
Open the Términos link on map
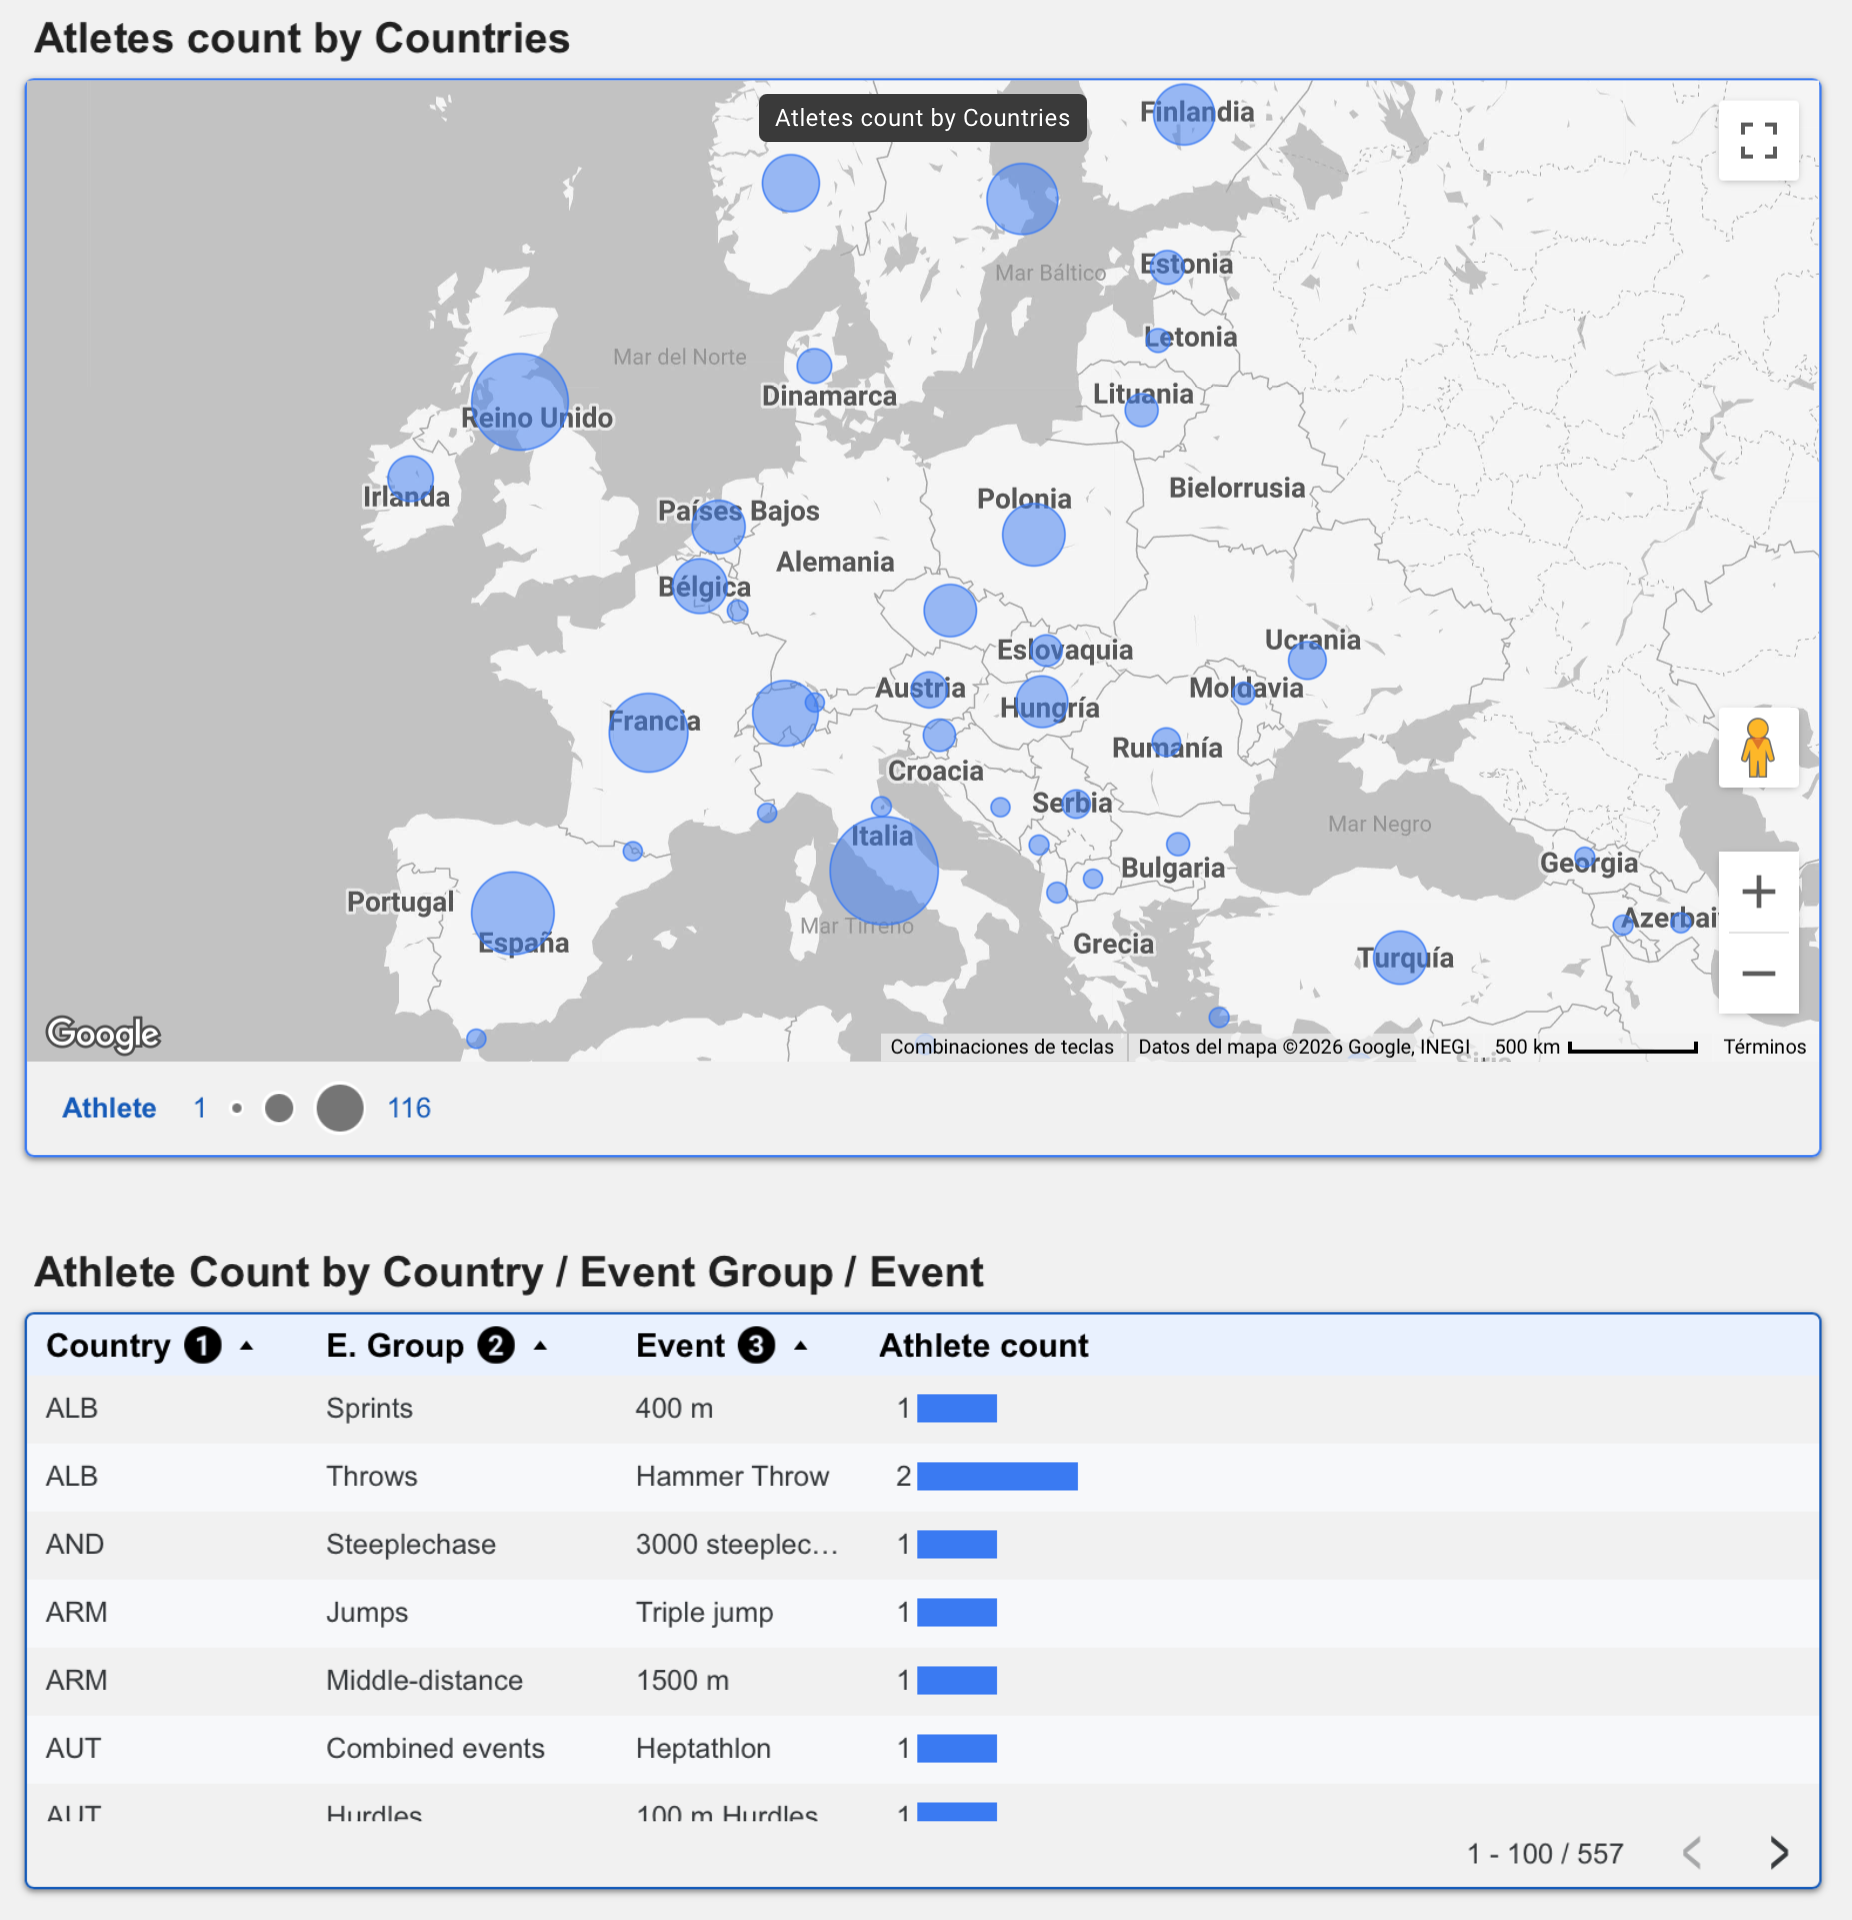(x=1764, y=1047)
